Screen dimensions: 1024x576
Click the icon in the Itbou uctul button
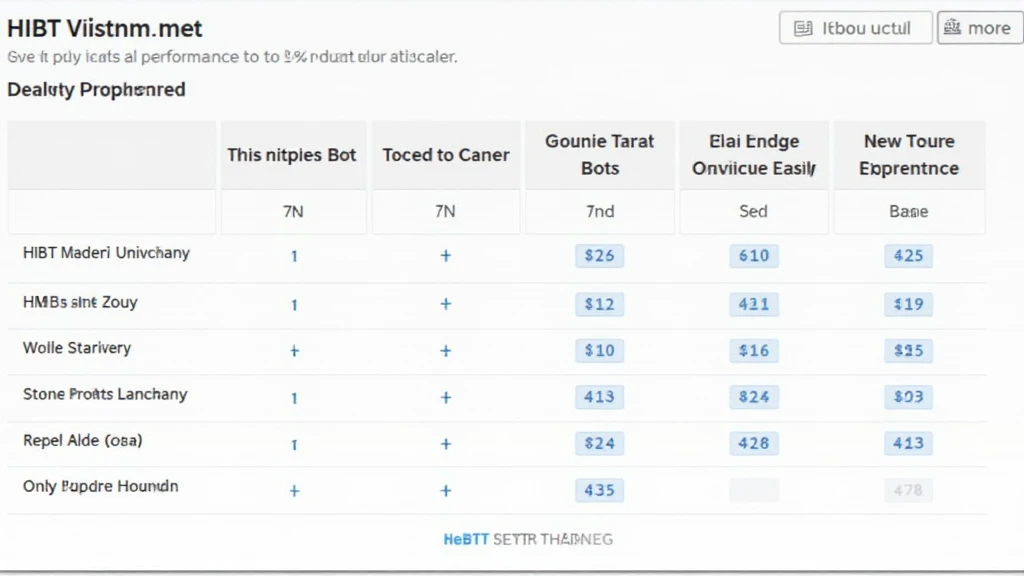click(x=803, y=28)
